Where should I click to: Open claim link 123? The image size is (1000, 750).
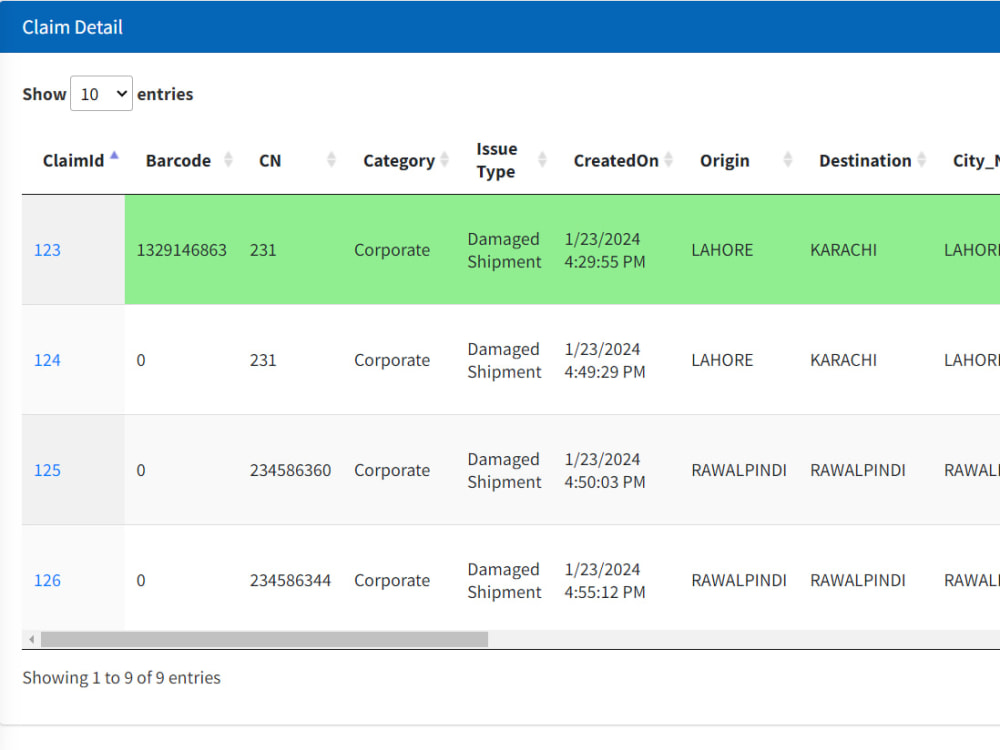click(47, 250)
